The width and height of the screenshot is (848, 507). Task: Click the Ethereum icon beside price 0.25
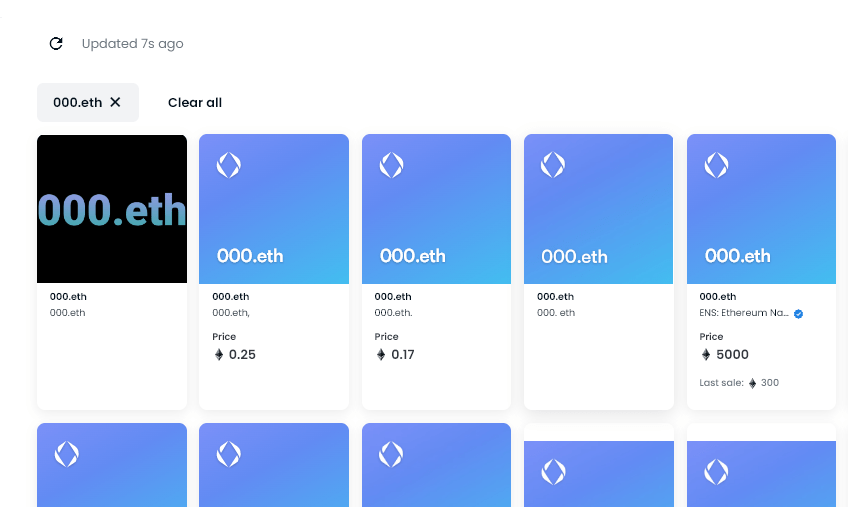[219, 355]
